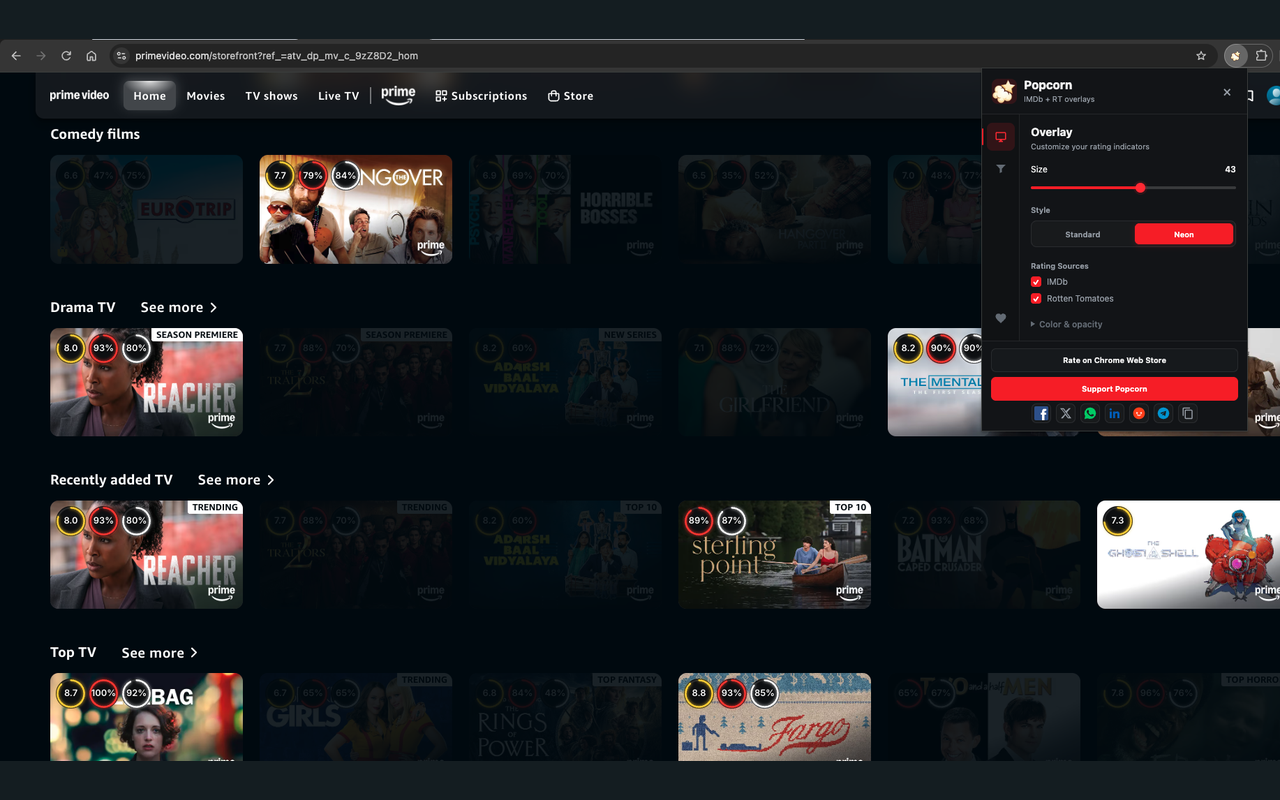Image resolution: width=1280 pixels, height=800 pixels.
Task: Adjust the overlay Size slider
Action: pos(1140,188)
